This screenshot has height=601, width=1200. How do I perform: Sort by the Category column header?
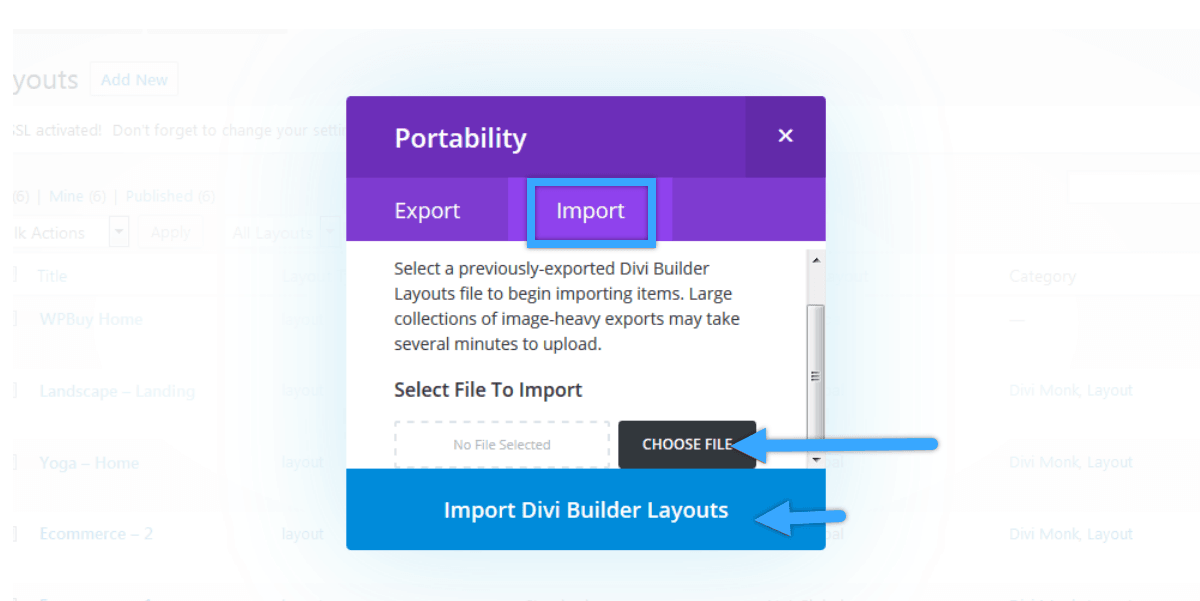coord(1042,276)
